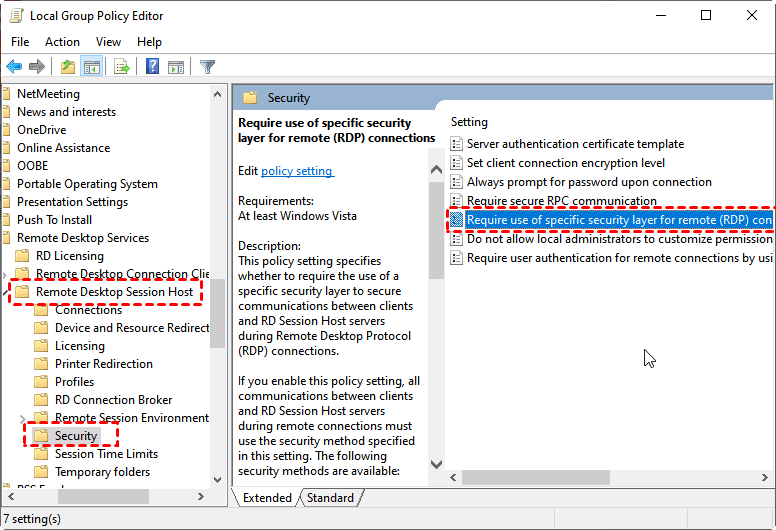The width and height of the screenshot is (776, 530).
Task: Click the Filter funnel toolbar icon
Action: point(207,66)
